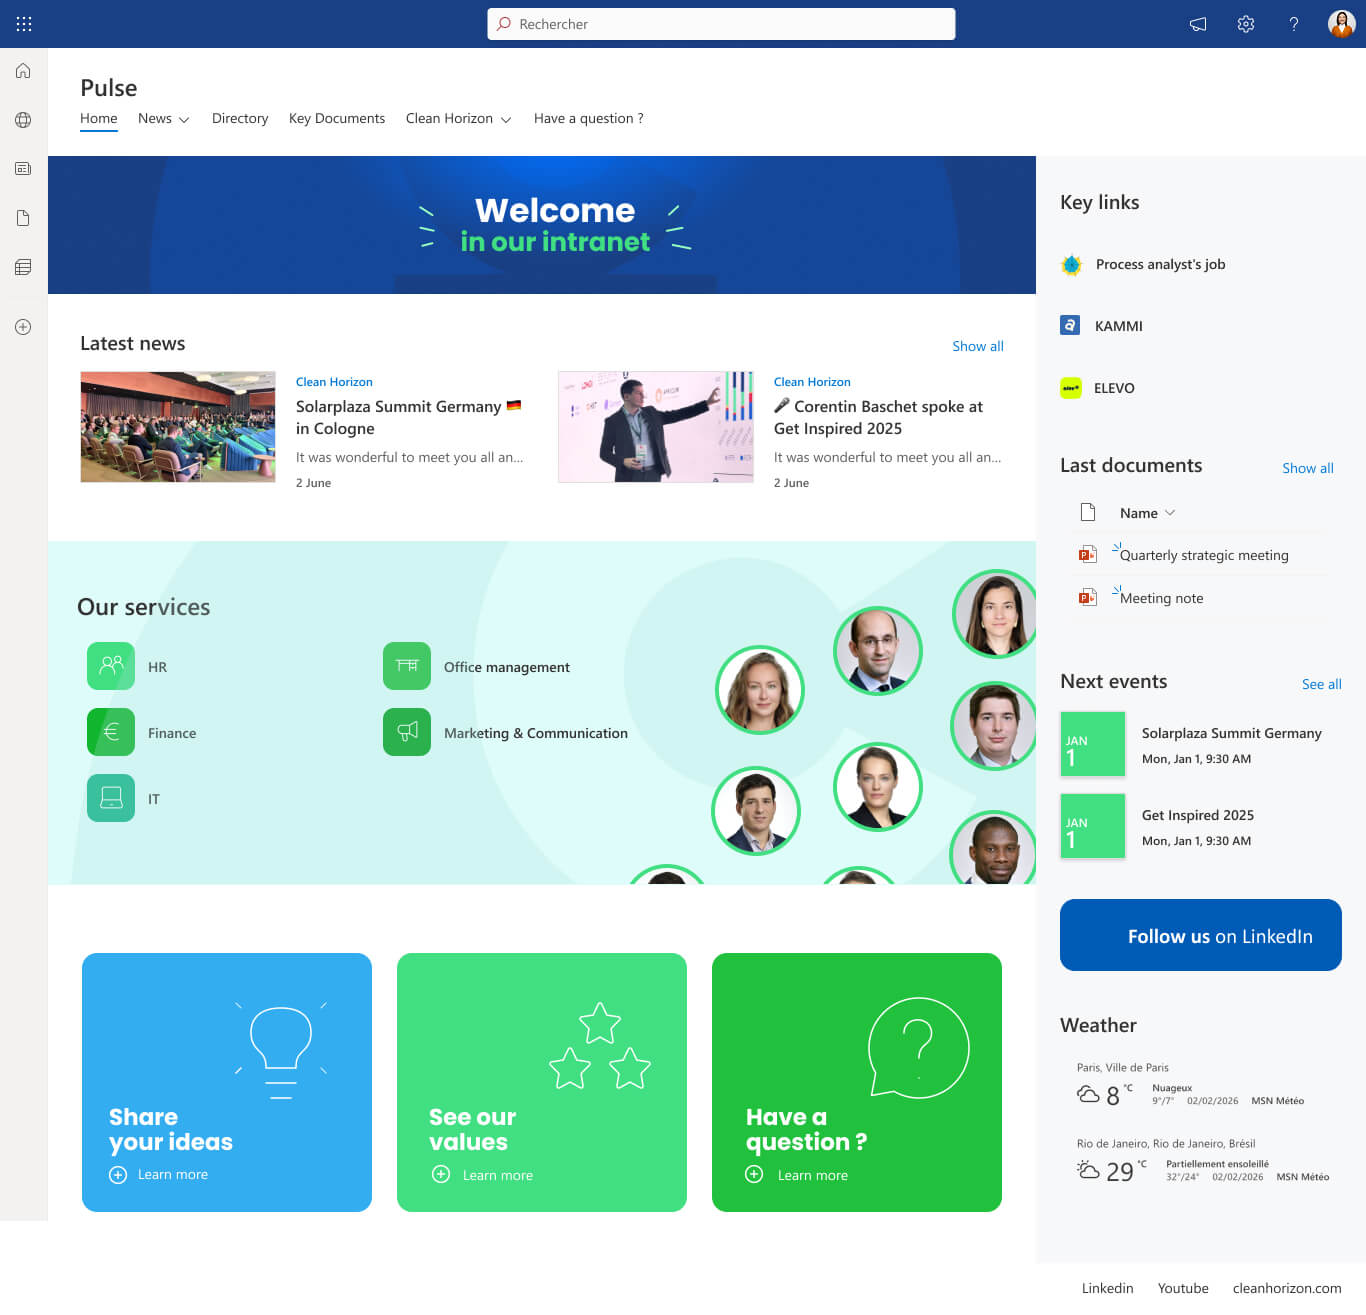
Task: Open the app launcher waffle icon
Action: pyautogui.click(x=24, y=24)
